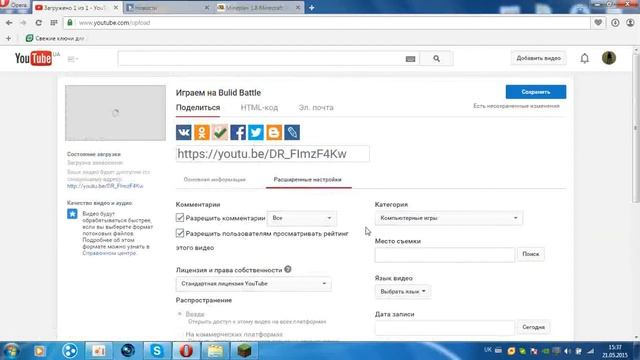Open the Категория dropdown Компьютерные игры

click(x=449, y=218)
